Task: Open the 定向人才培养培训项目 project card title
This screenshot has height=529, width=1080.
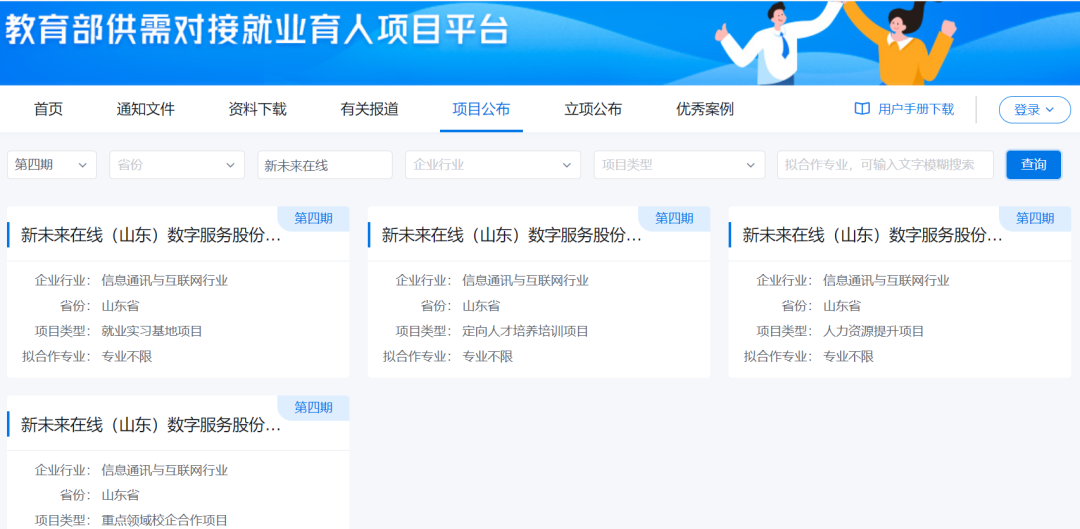Action: click(511, 235)
